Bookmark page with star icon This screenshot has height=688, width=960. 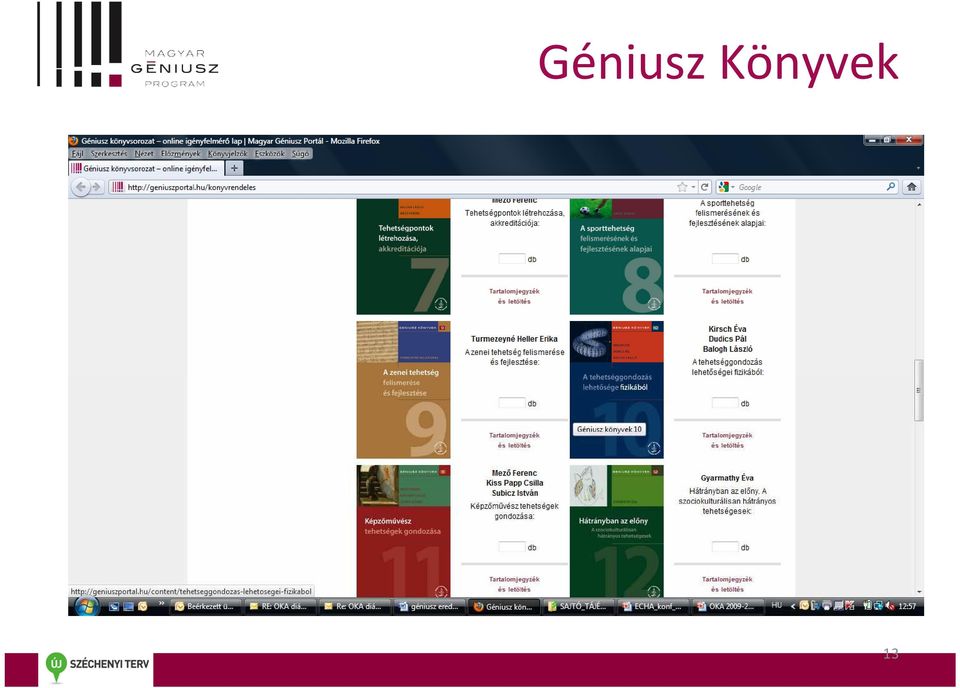(x=682, y=187)
